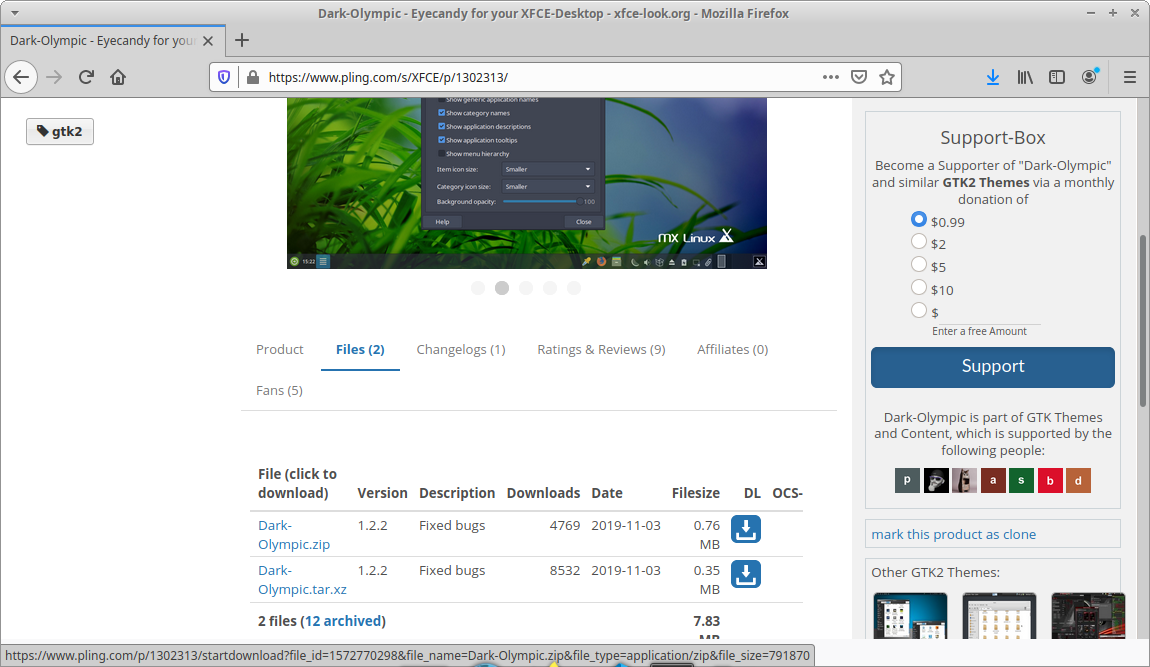
Task: Open the Ratings & Reviews tab
Action: [601, 349]
